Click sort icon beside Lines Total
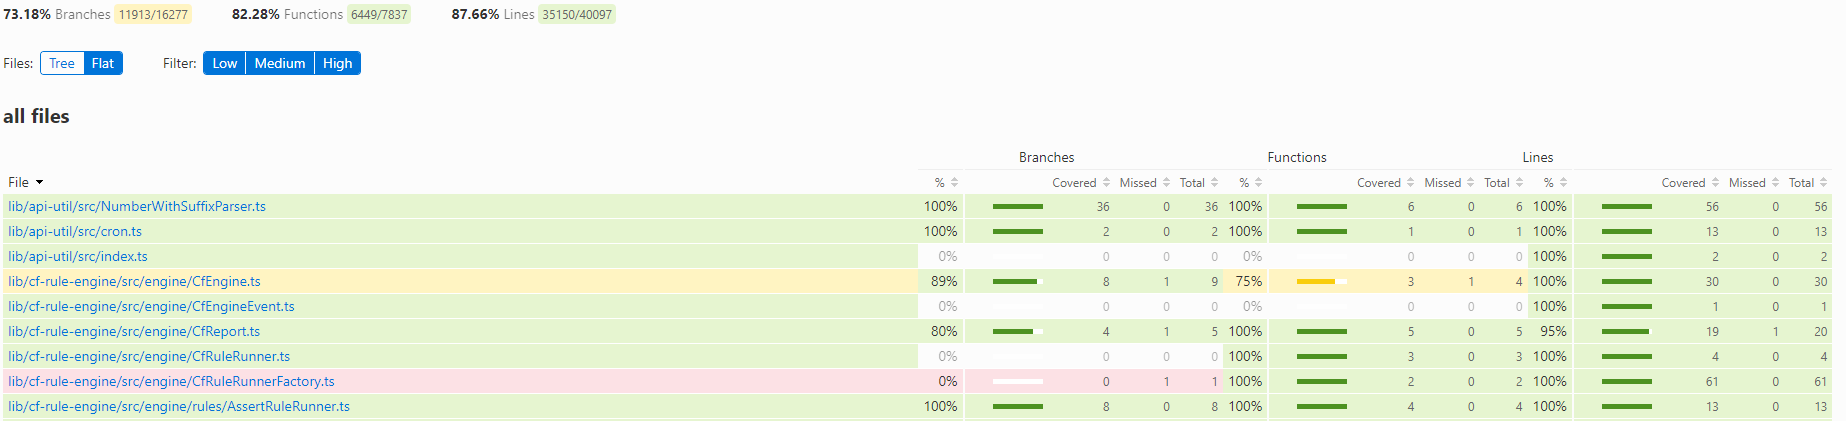1846x421 pixels. click(x=1823, y=183)
